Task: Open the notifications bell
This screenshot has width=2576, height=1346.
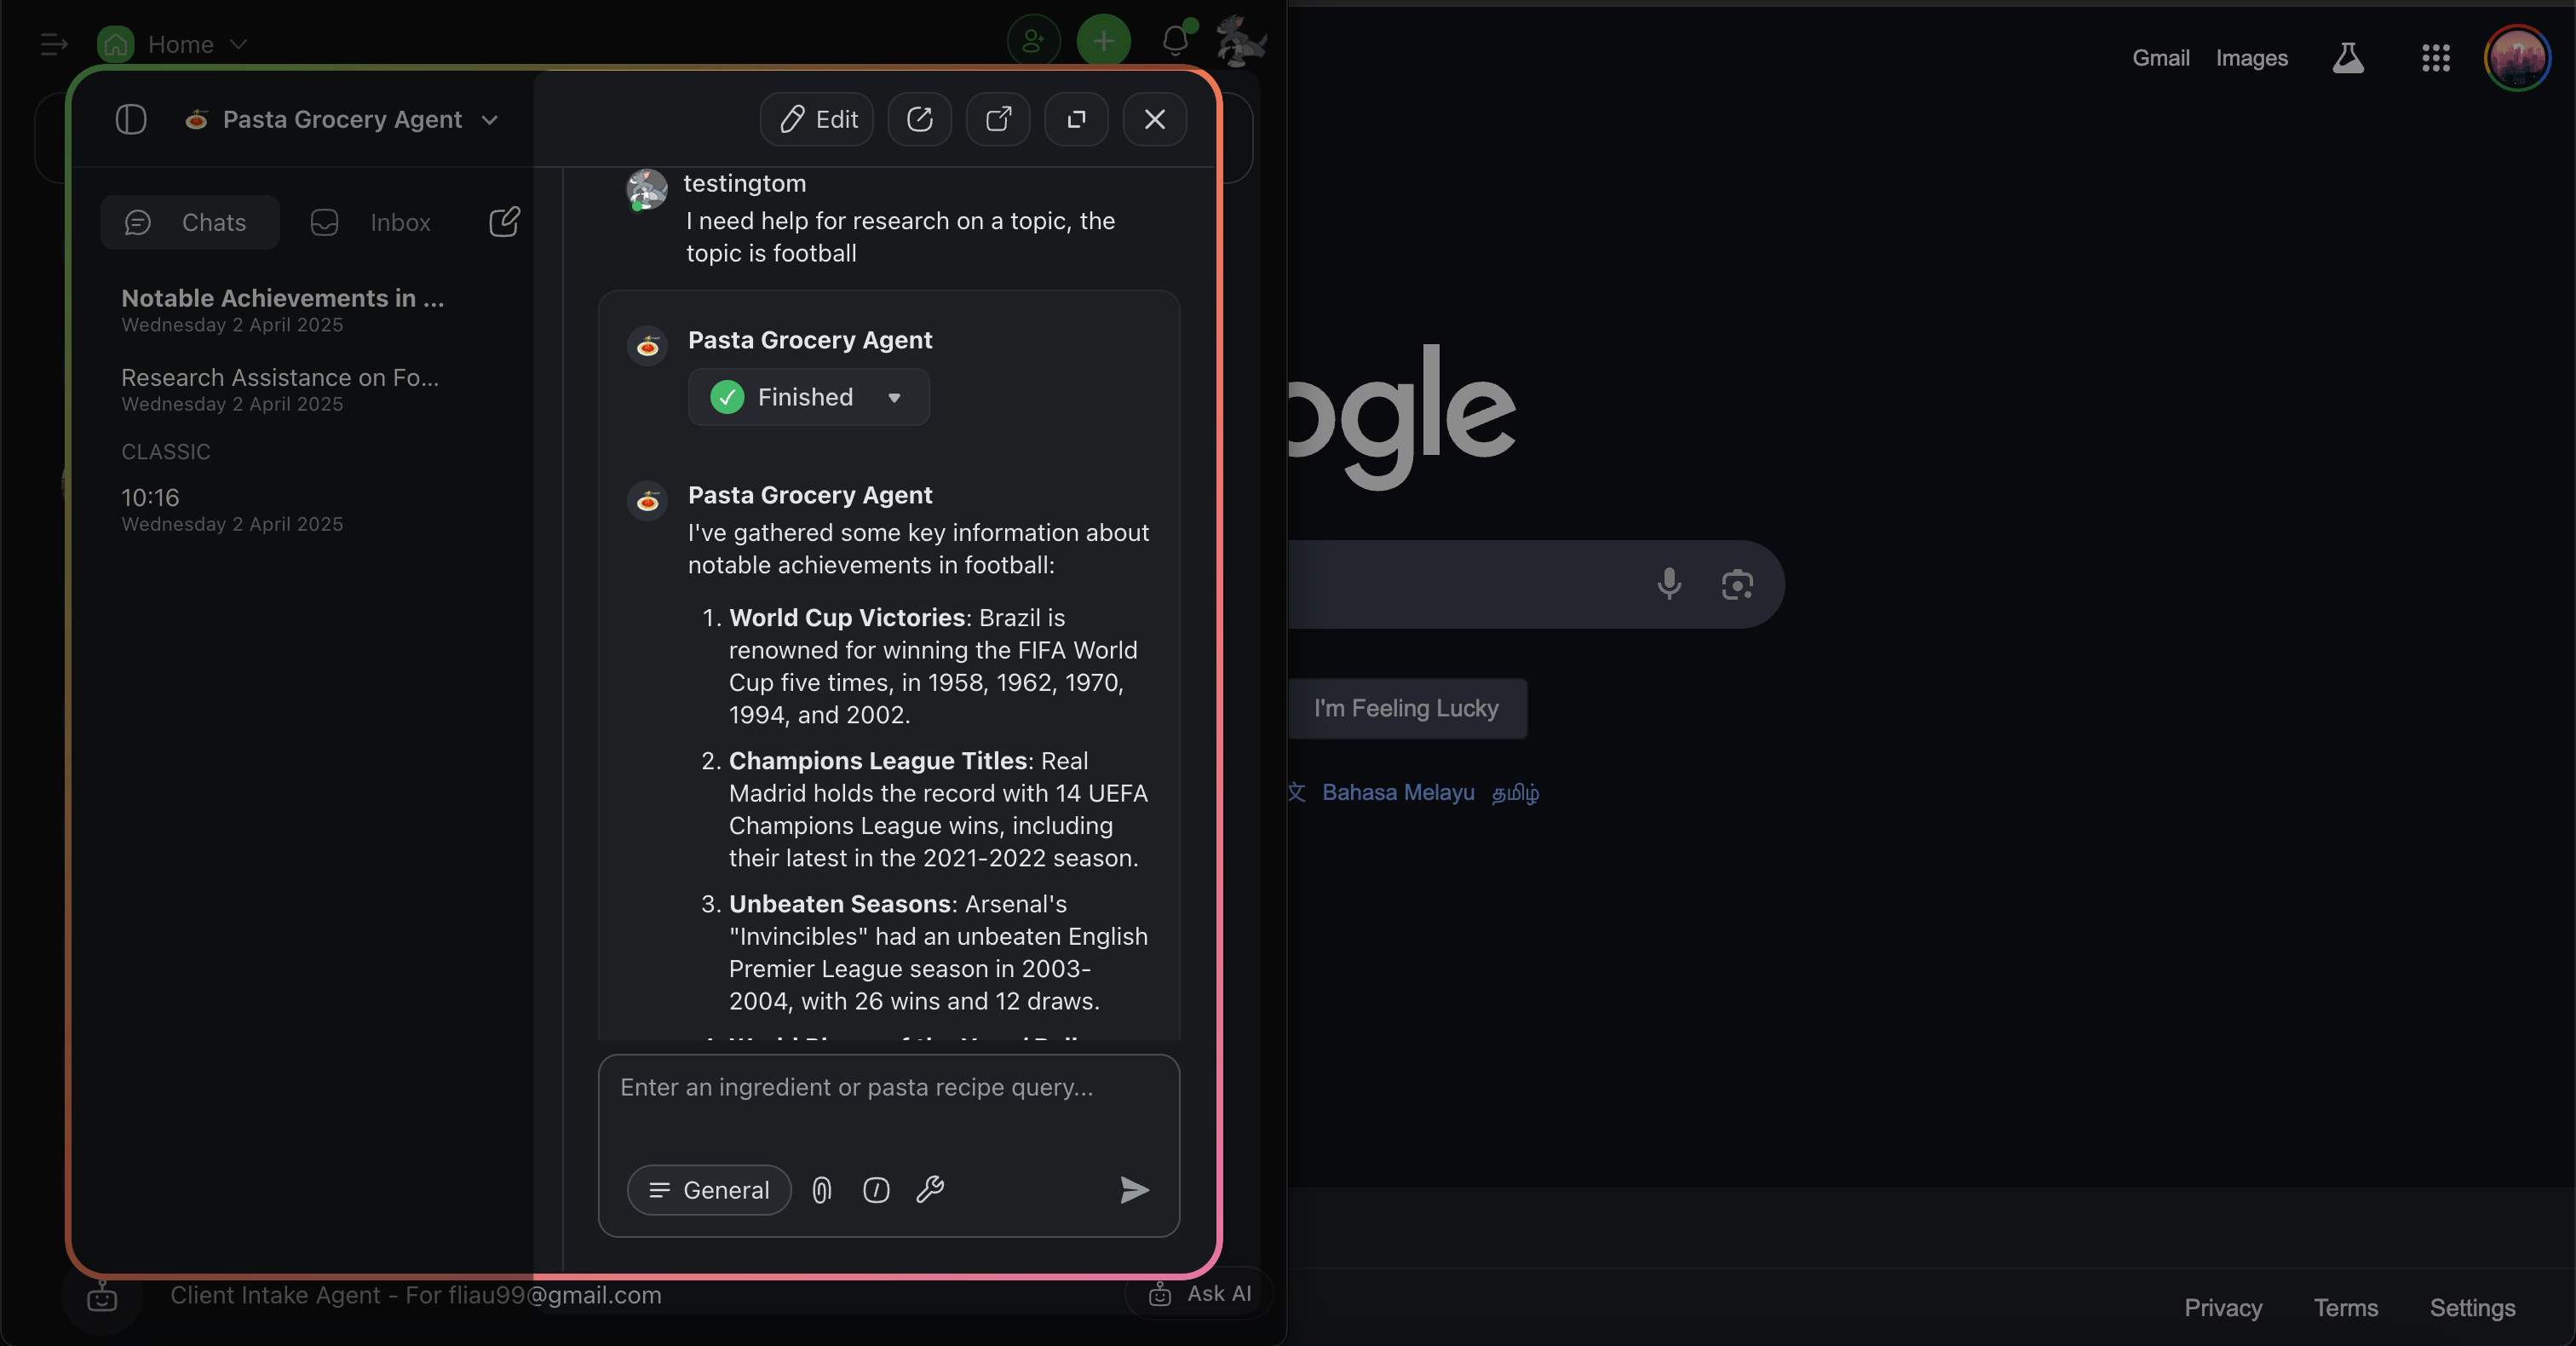Action: pyautogui.click(x=1175, y=40)
